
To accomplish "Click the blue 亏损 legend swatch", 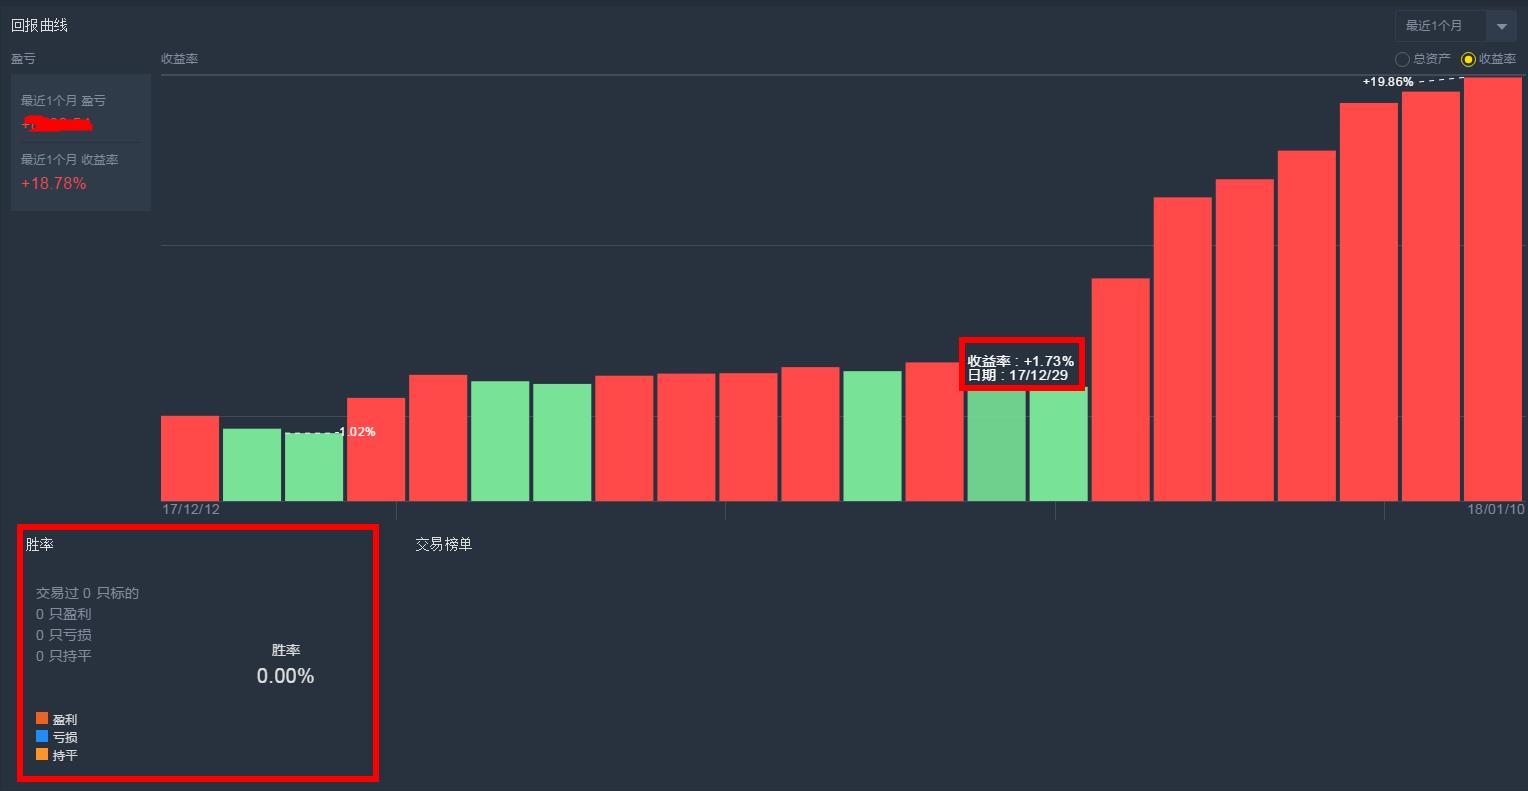I will tap(42, 736).
